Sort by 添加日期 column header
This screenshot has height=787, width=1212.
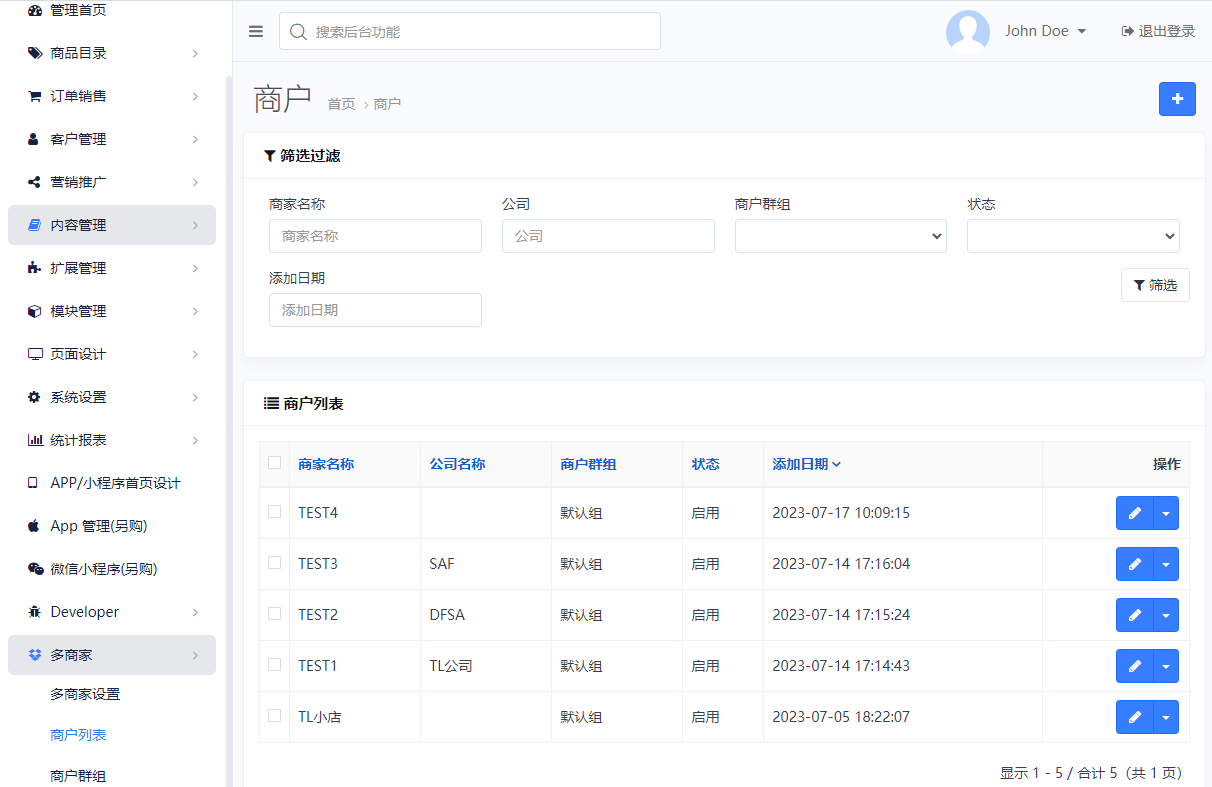click(806, 464)
